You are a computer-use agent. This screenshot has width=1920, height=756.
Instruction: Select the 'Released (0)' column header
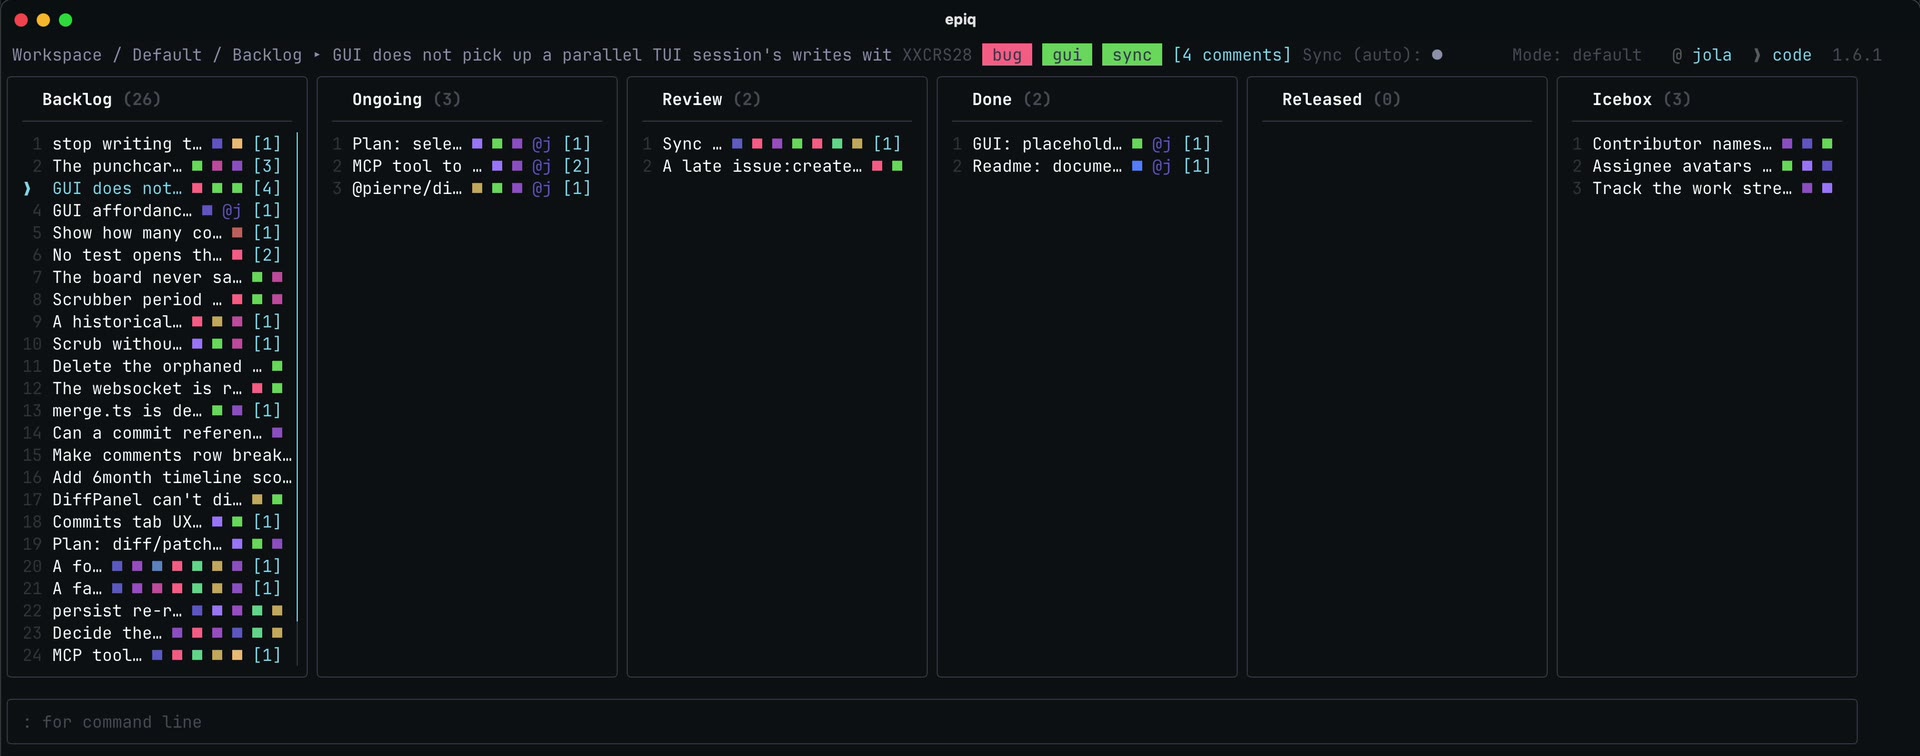pyautogui.click(x=1341, y=99)
